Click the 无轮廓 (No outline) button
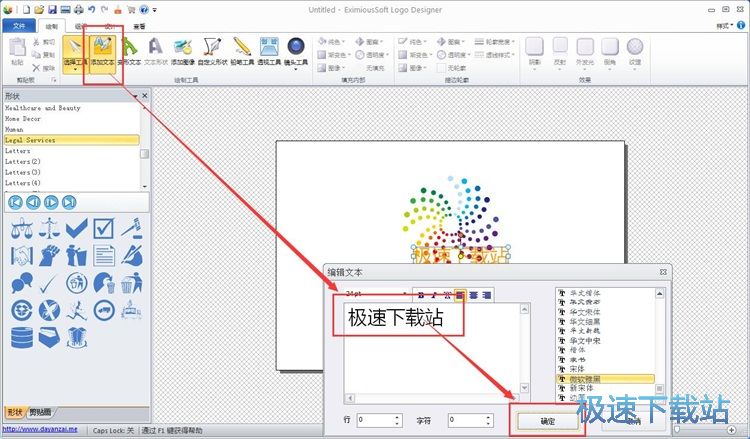 [452, 68]
